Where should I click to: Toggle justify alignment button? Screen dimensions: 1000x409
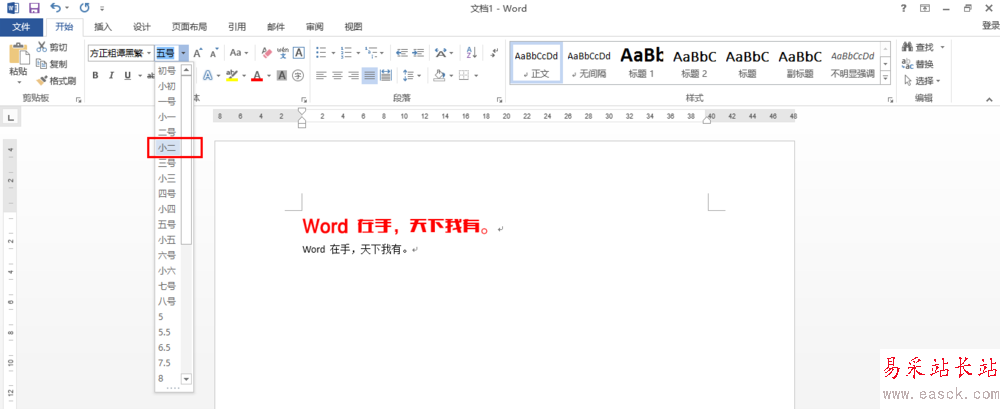point(369,75)
